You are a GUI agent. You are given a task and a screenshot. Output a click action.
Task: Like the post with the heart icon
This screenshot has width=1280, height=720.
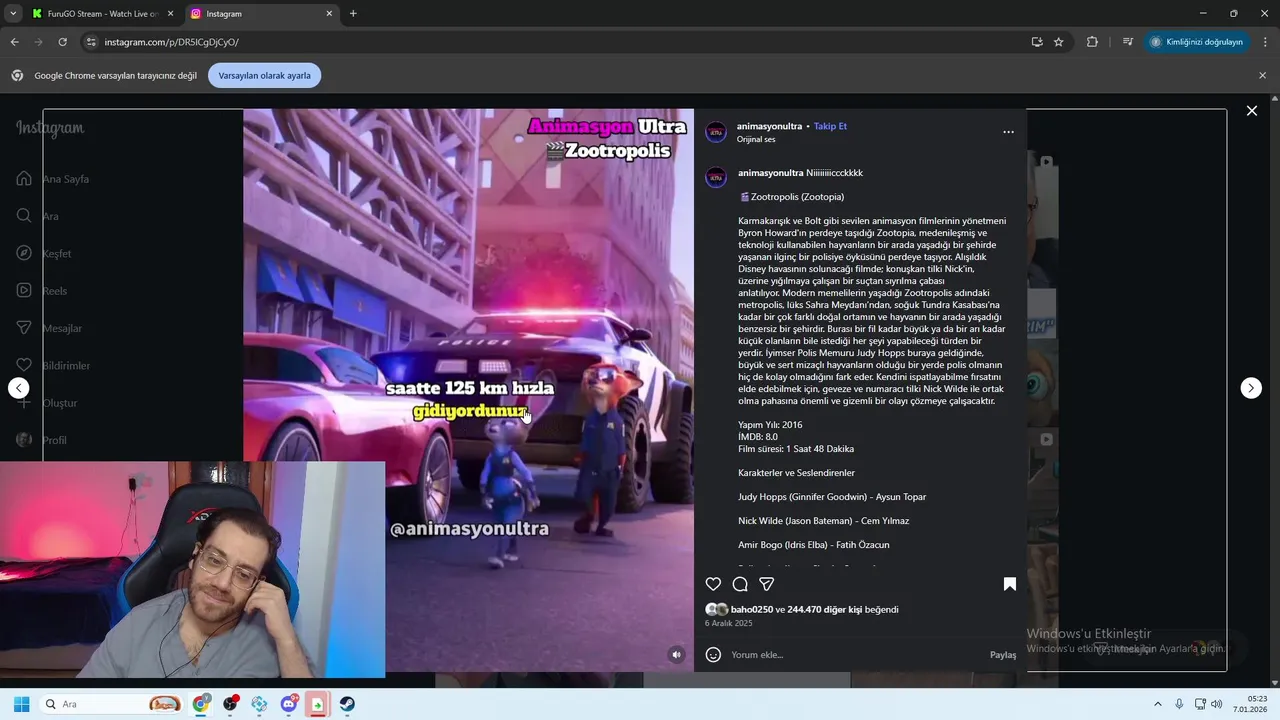point(713,584)
